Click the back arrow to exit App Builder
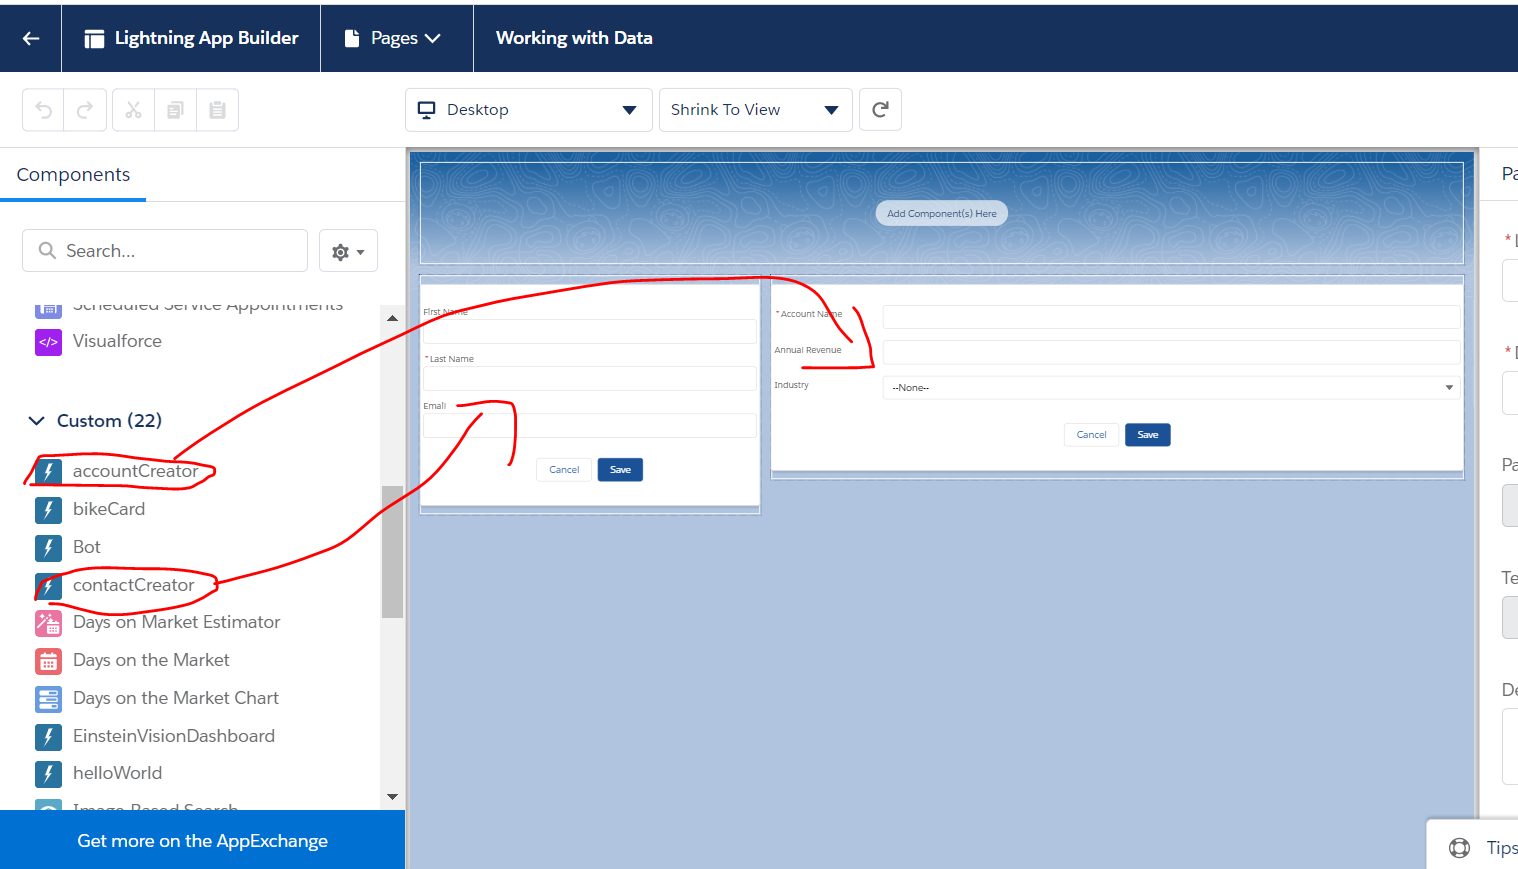1518x869 pixels. coord(30,38)
